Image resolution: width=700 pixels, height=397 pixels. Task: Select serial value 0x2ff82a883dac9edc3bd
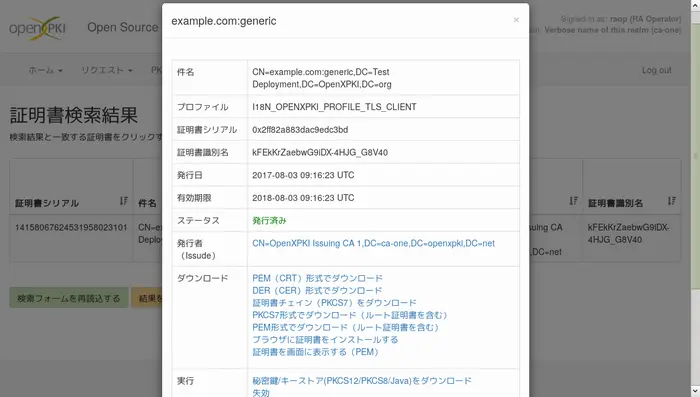(300, 130)
